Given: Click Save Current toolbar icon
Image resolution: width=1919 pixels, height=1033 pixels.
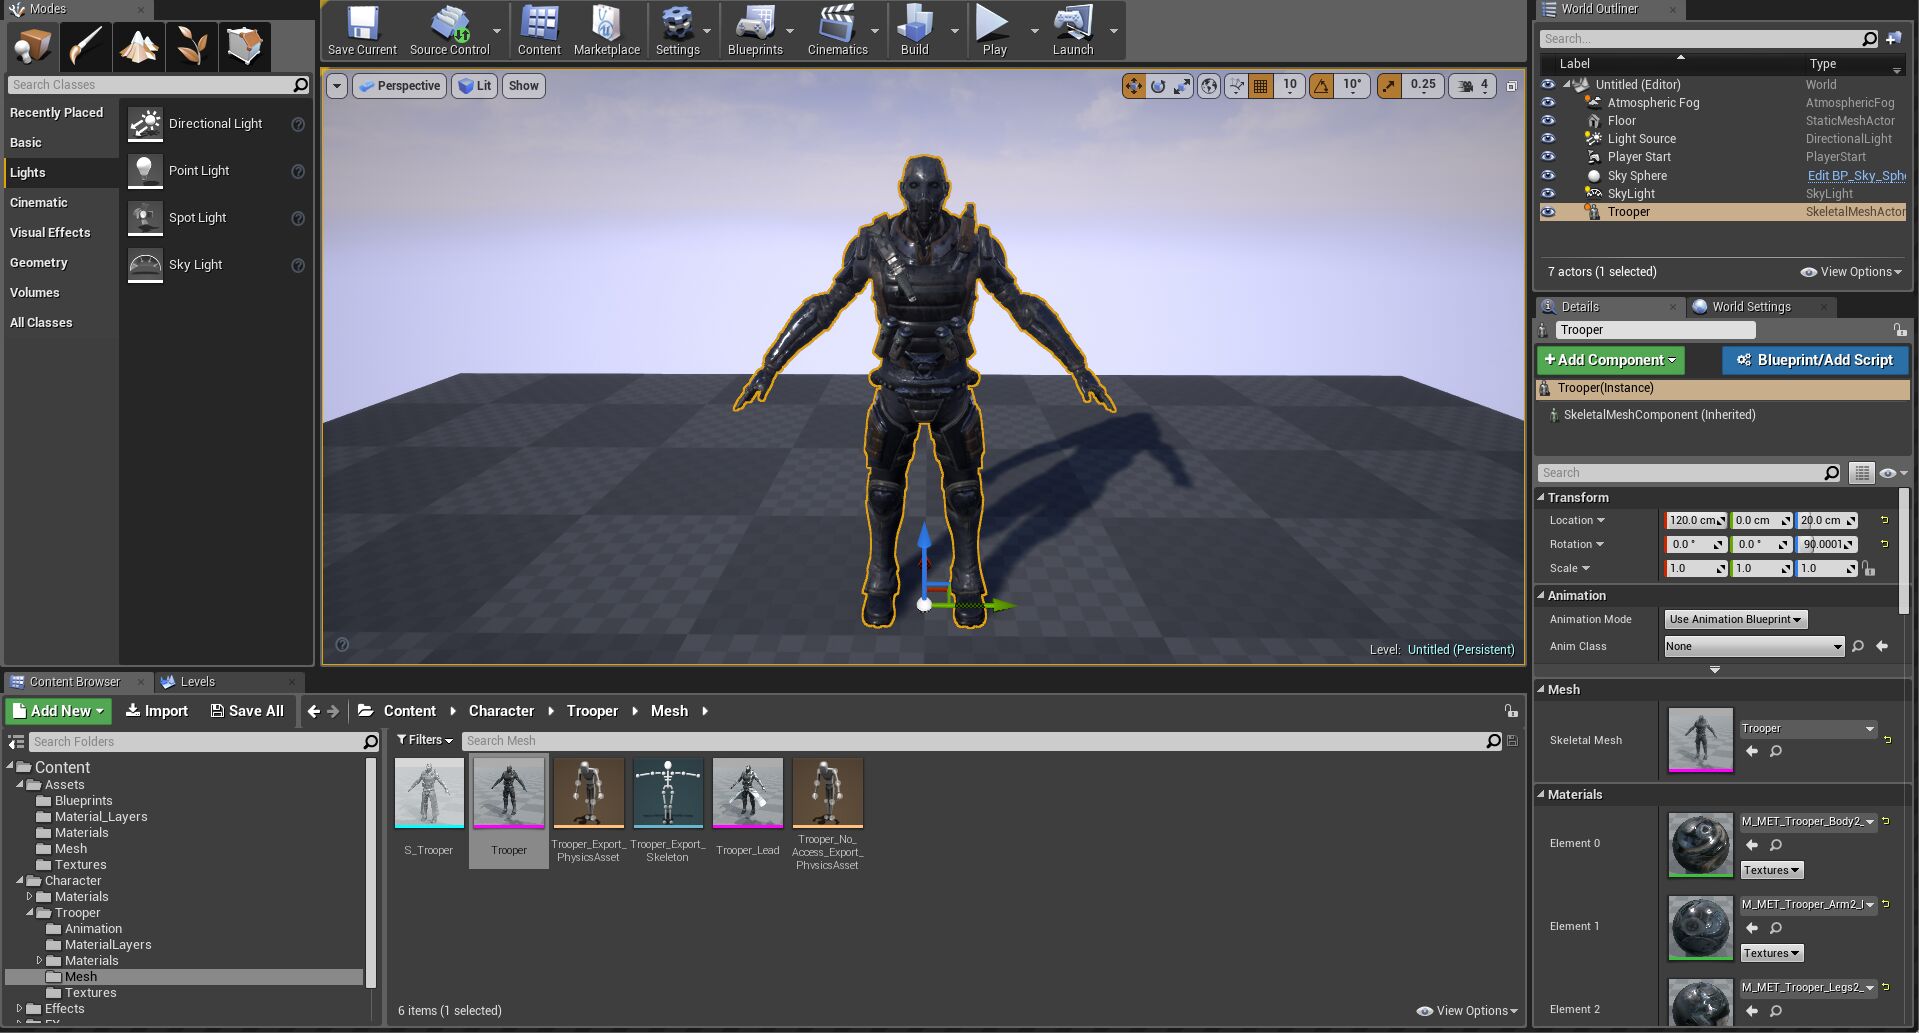Looking at the screenshot, I should 361,30.
